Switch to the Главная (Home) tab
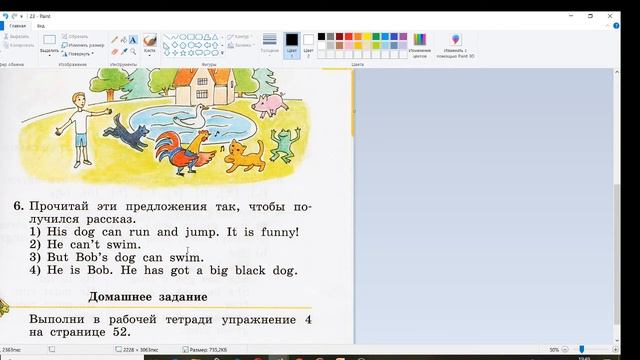Image resolution: width=640 pixels, height=360 pixels. [18, 26]
